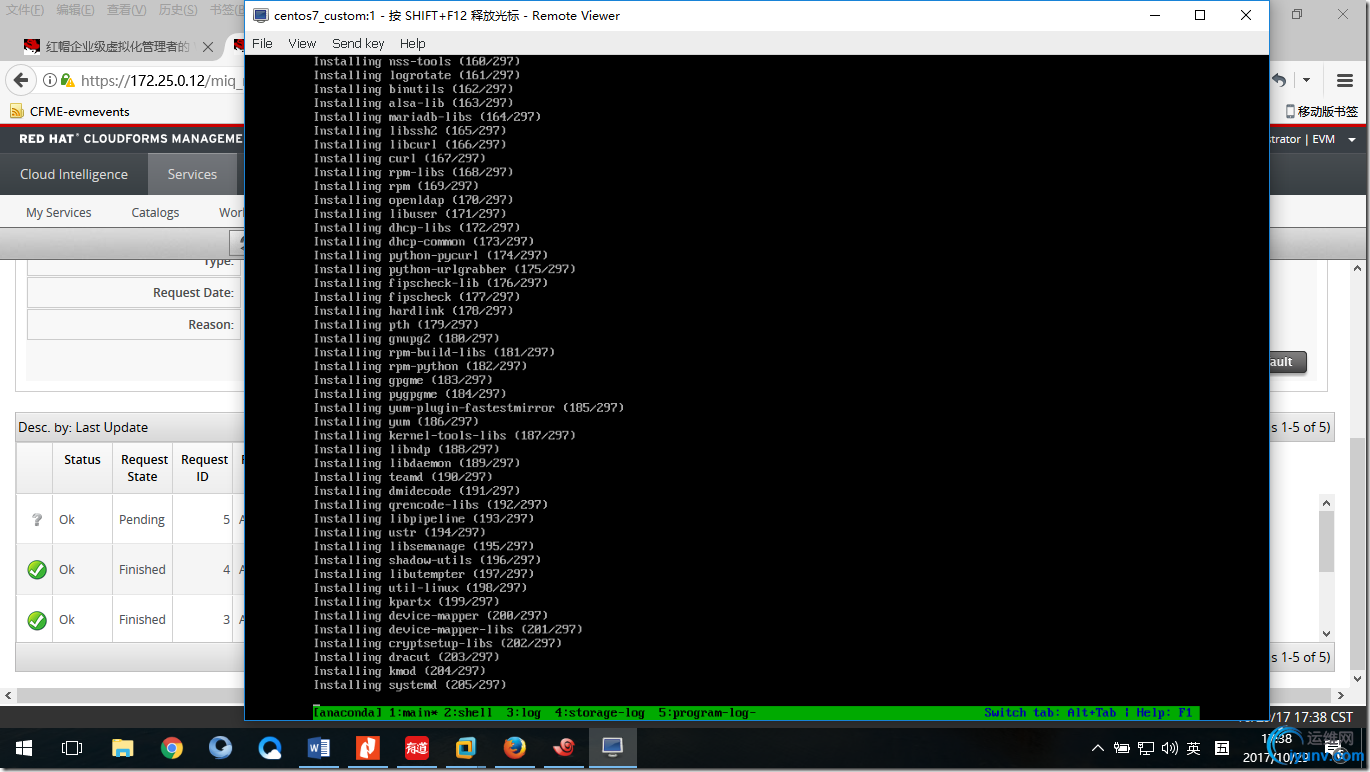This screenshot has height=772, width=1370.
Task: Click the Firefox undo arrow toolbar icon
Action: (x=1279, y=80)
